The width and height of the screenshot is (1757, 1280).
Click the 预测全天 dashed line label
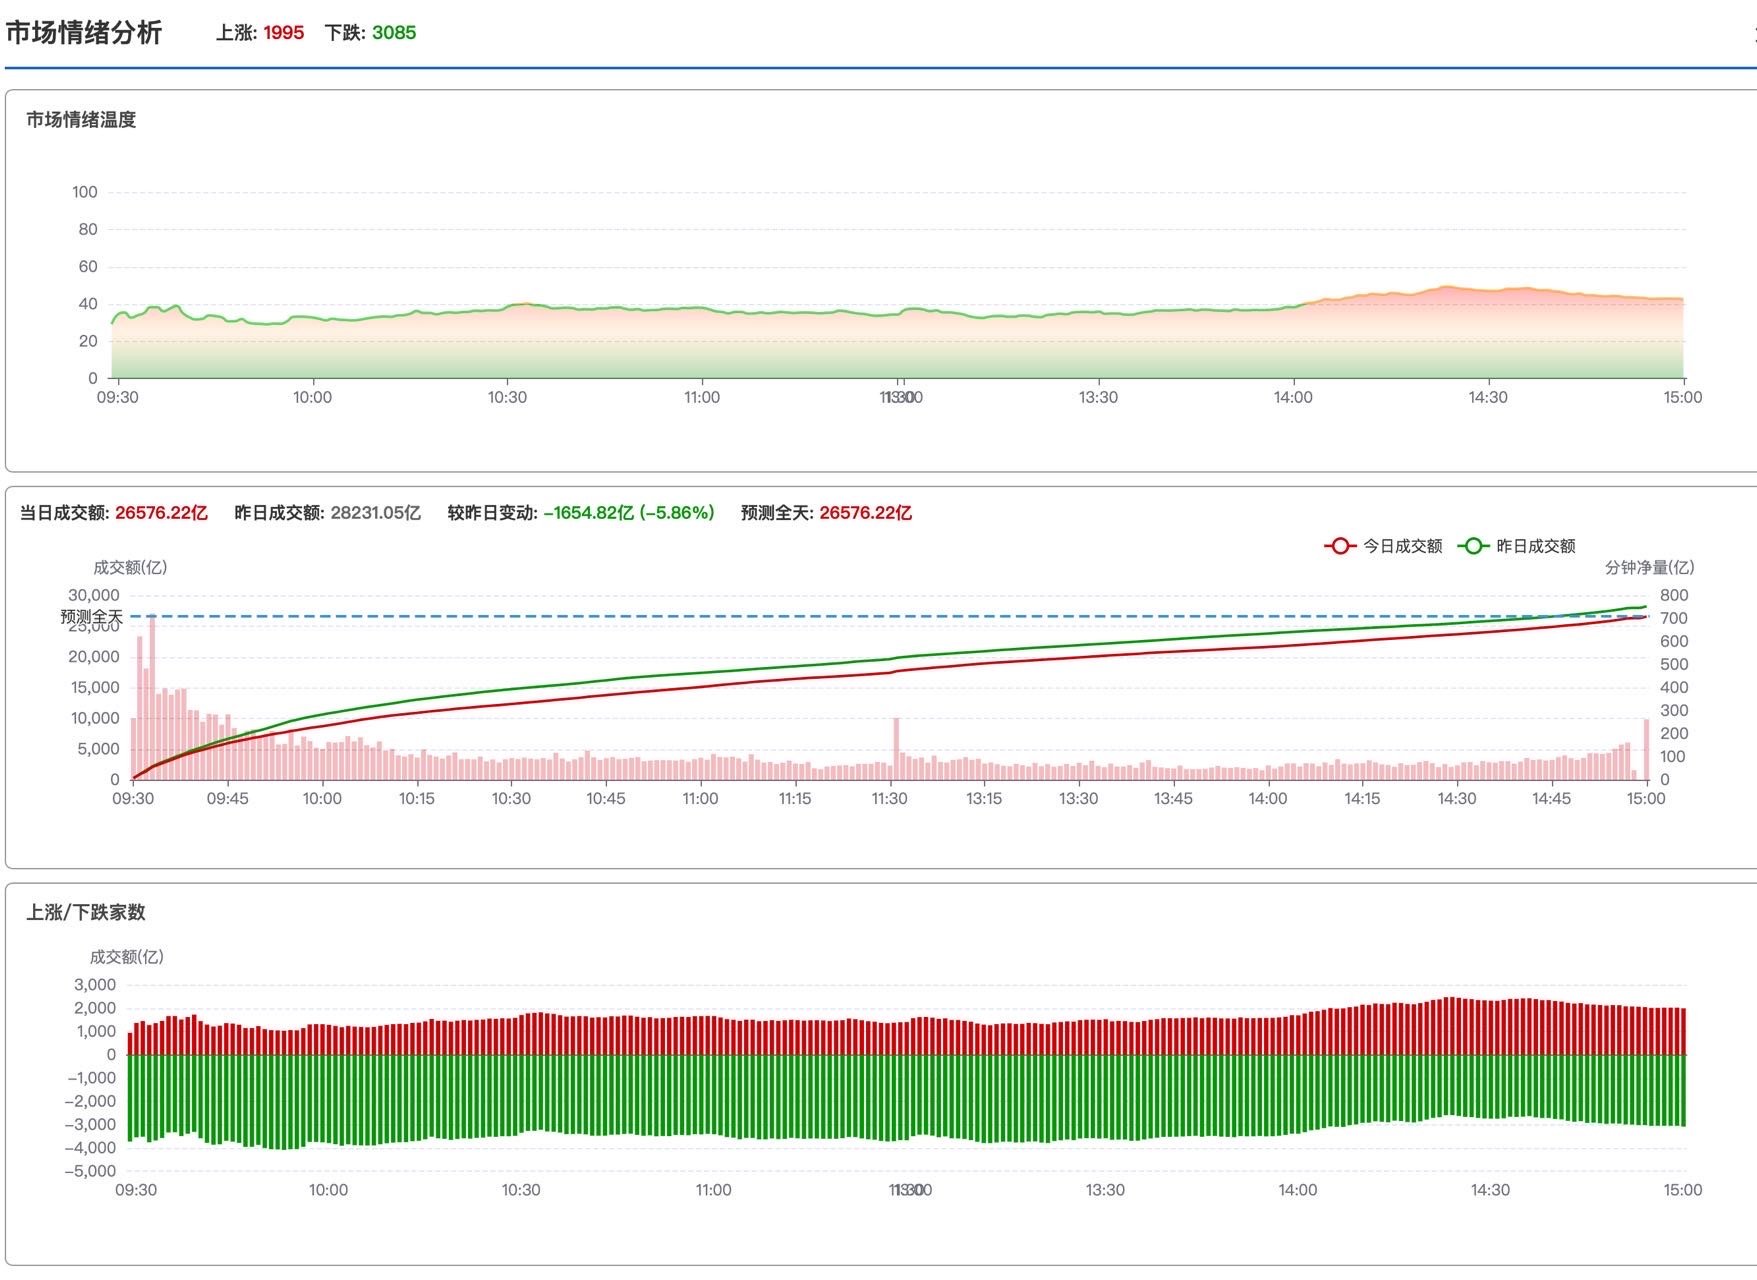(91, 617)
